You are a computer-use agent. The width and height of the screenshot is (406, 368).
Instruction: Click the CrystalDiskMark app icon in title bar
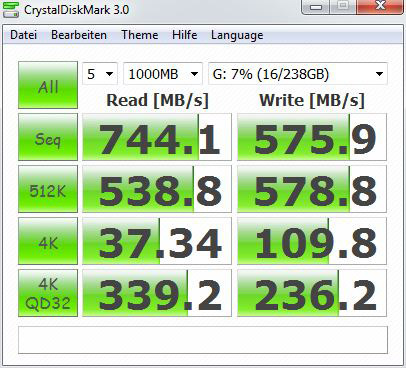click(x=11, y=9)
